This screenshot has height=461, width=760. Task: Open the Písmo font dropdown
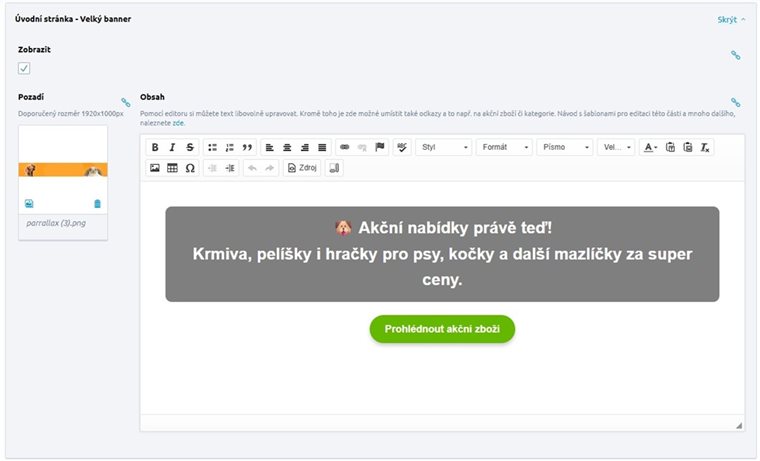565,148
